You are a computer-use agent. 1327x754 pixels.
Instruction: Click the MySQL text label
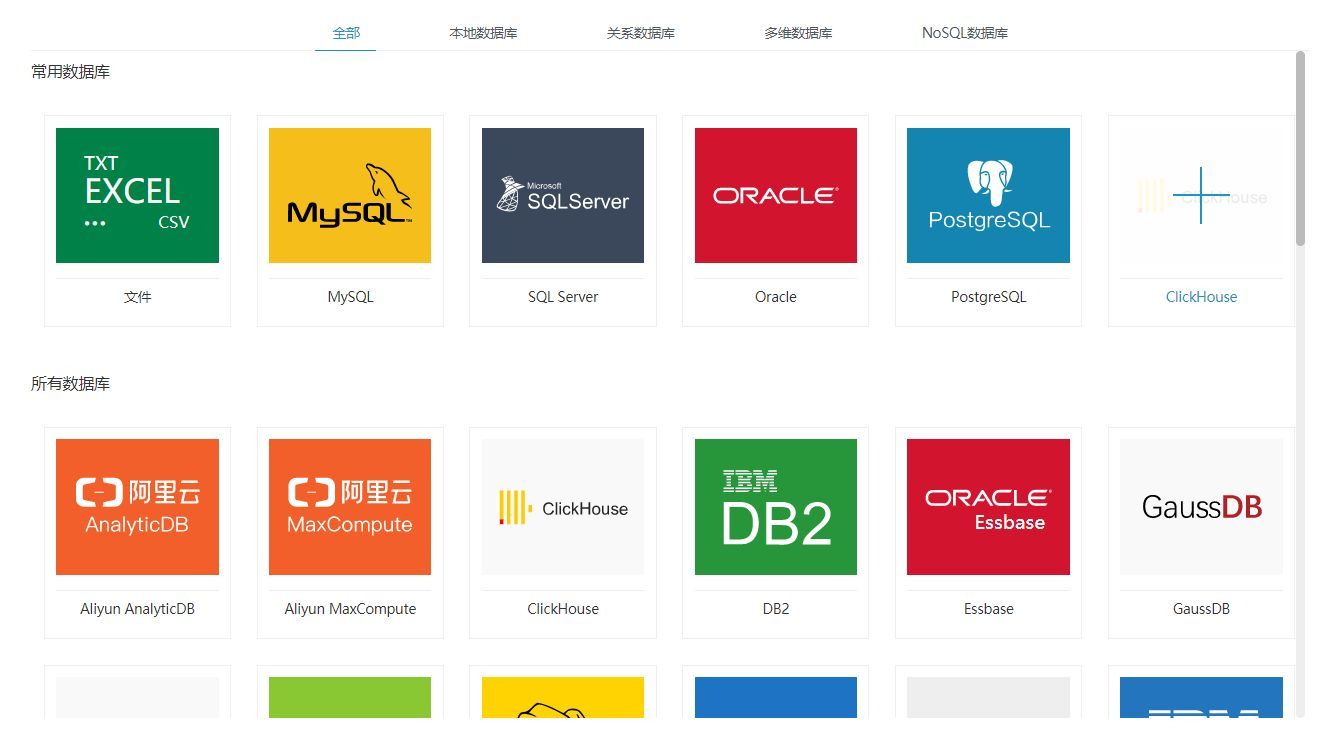350,297
